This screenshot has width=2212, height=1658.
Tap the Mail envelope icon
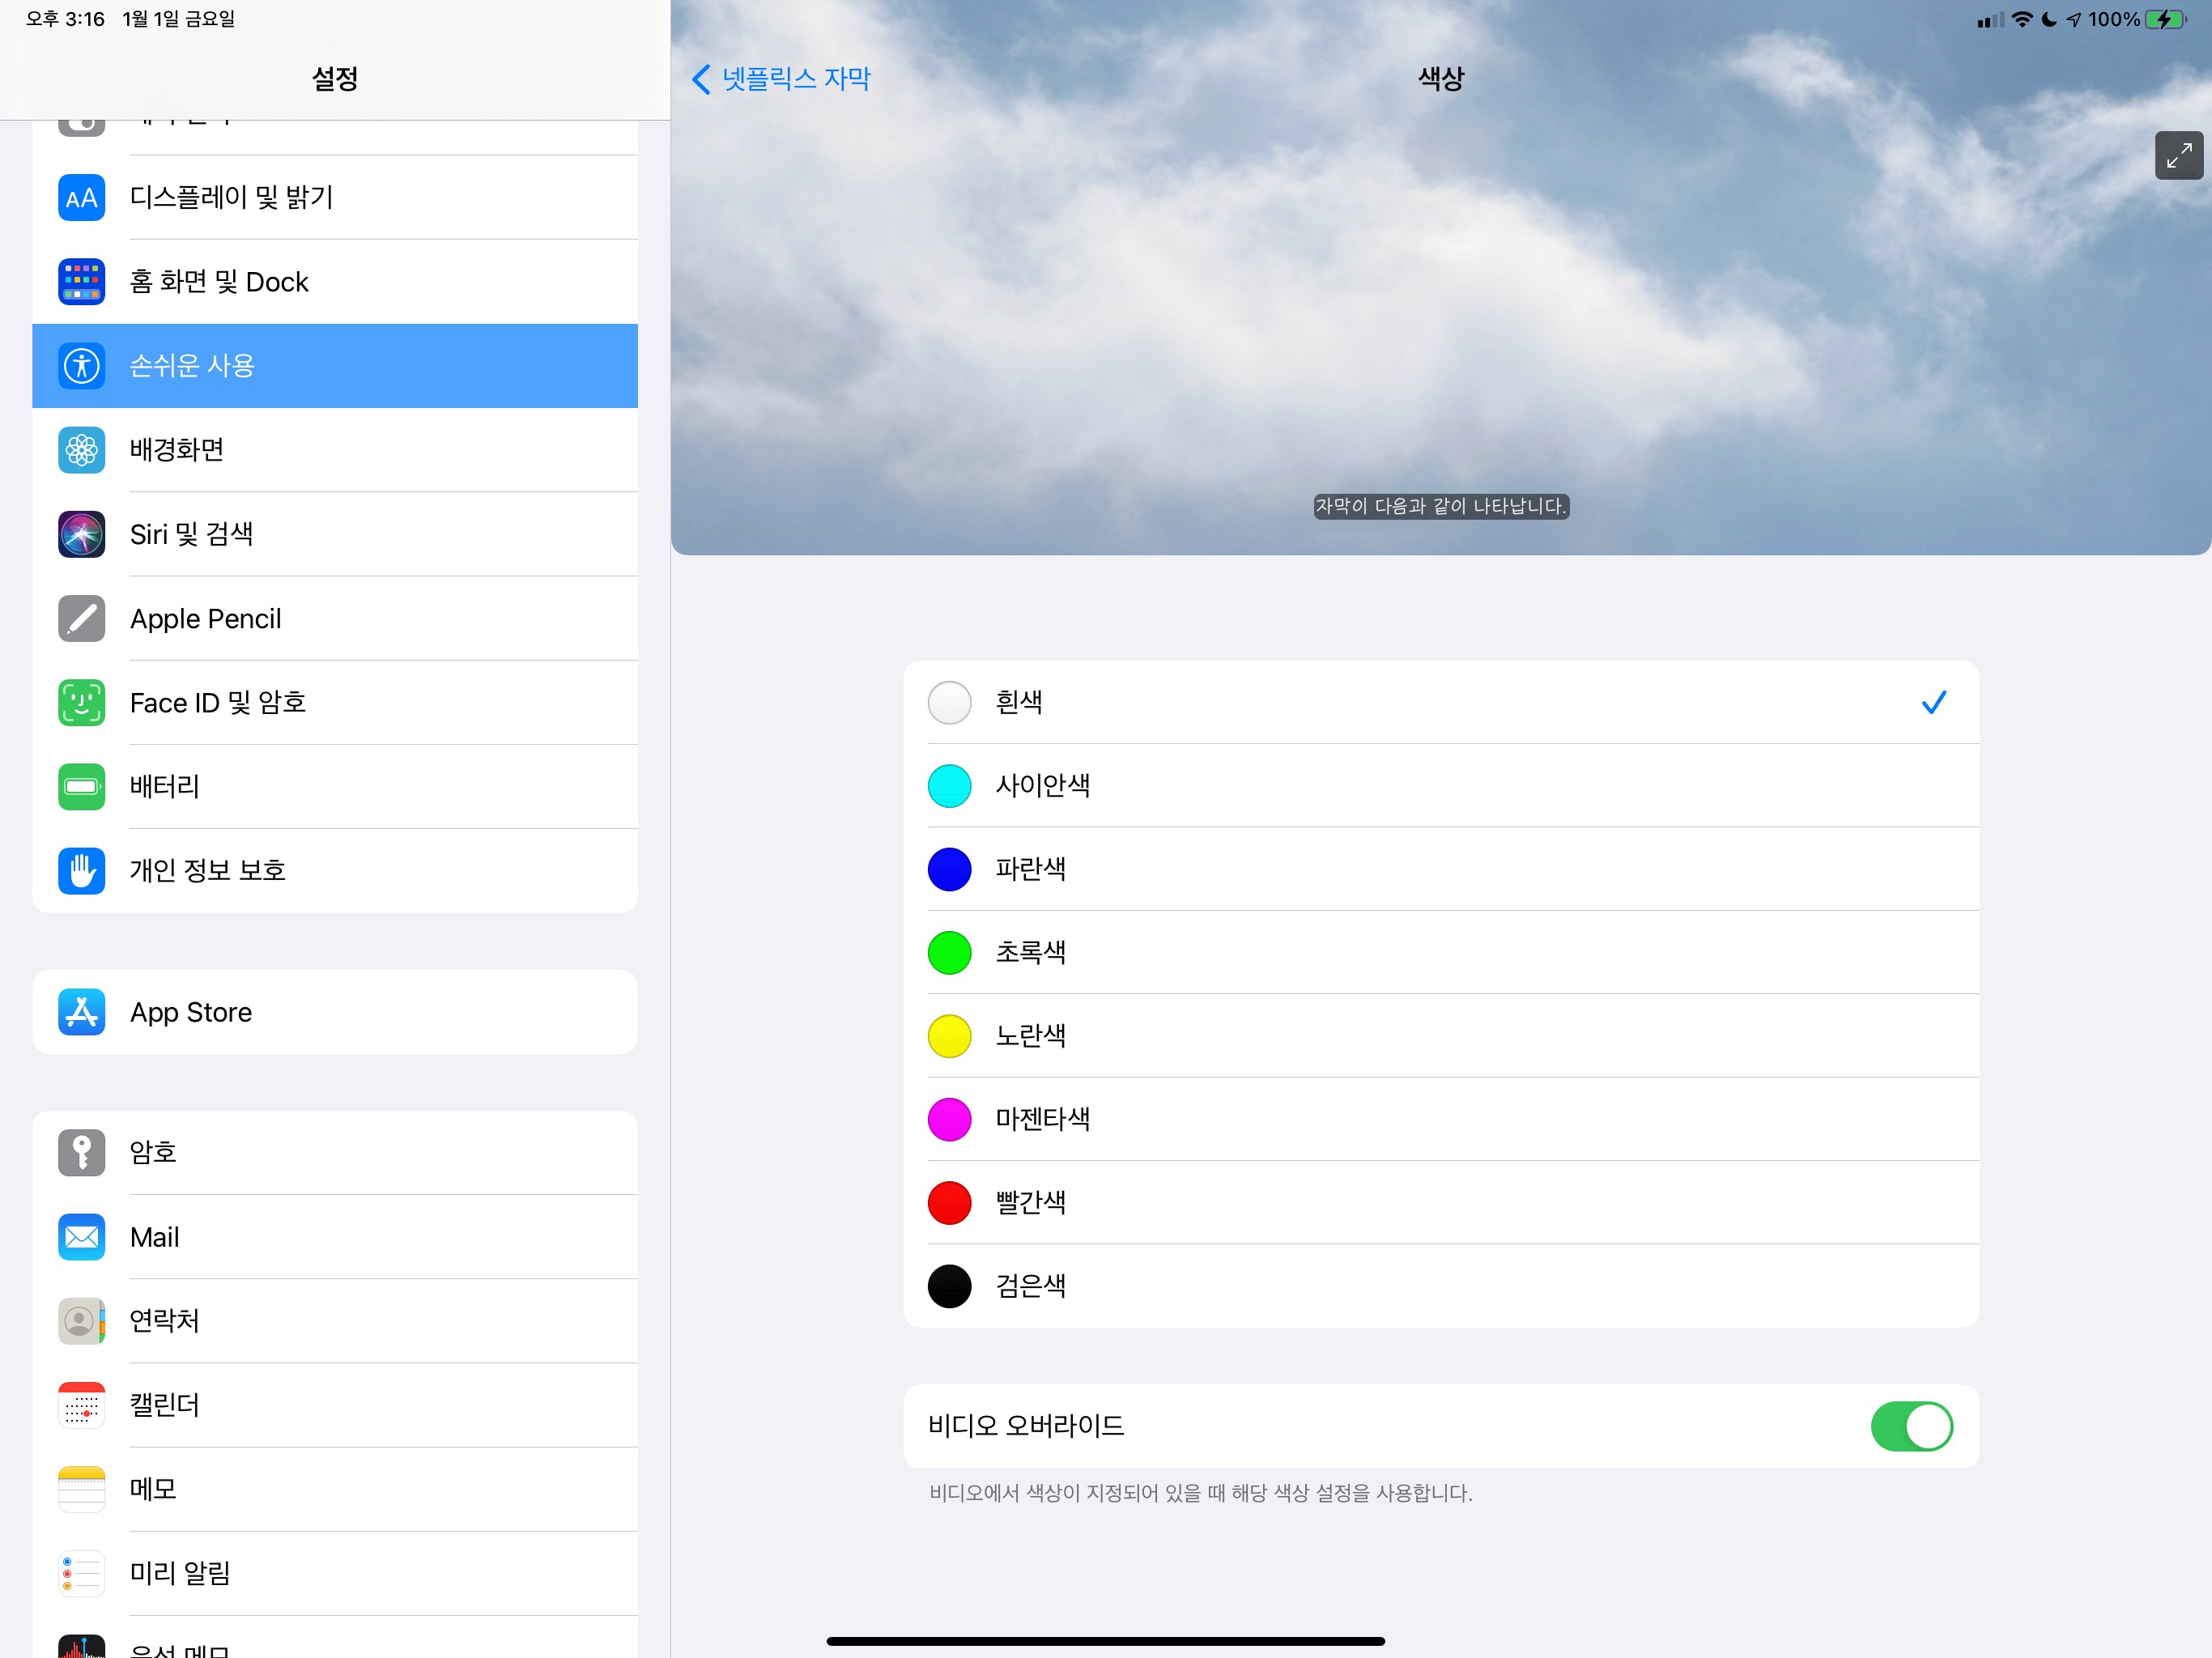coord(82,1237)
